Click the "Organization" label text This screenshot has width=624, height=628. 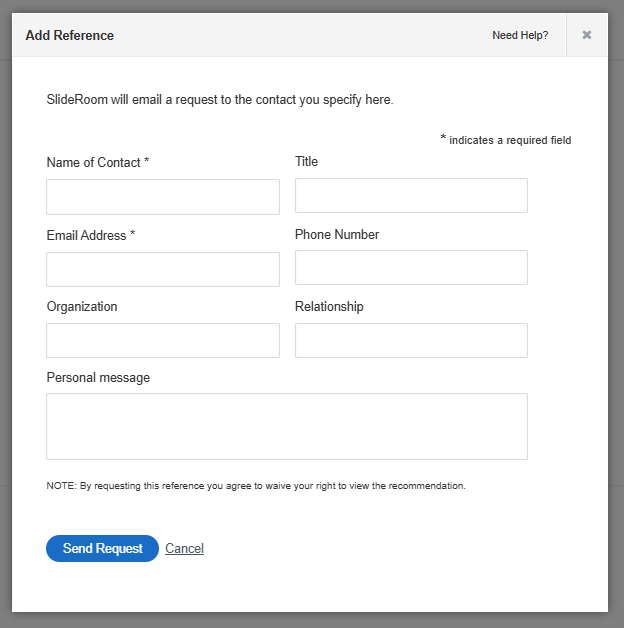click(82, 307)
